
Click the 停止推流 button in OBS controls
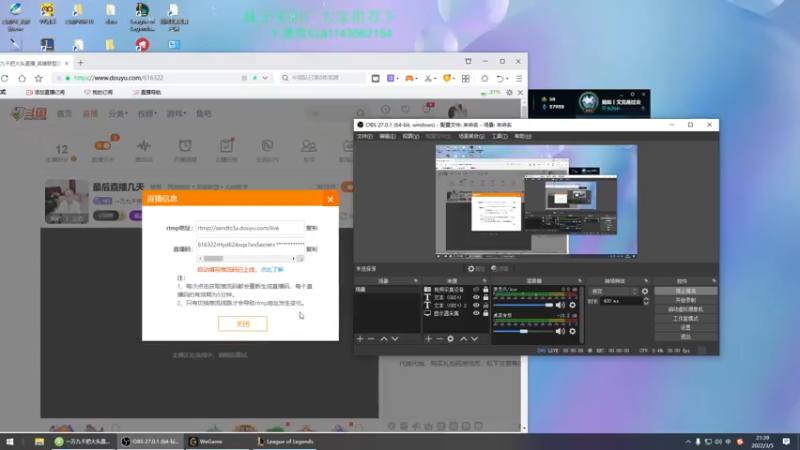685,291
